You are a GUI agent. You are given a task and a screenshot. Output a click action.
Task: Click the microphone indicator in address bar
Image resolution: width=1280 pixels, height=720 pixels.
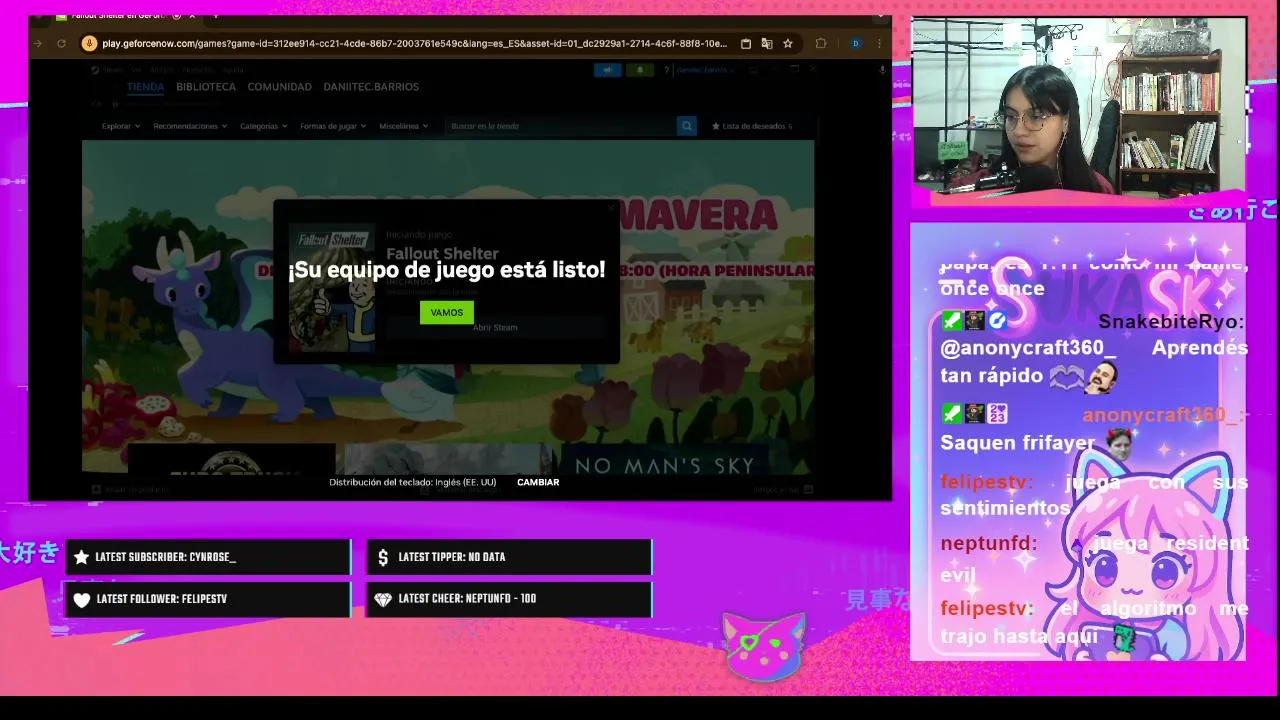tap(89, 43)
